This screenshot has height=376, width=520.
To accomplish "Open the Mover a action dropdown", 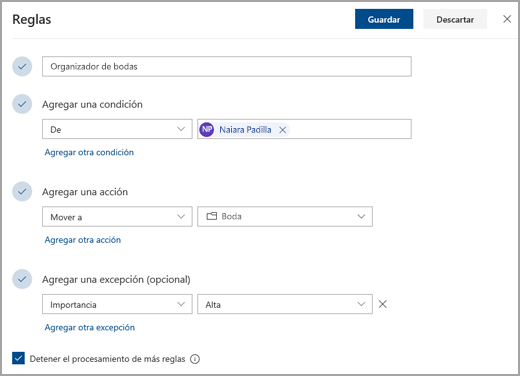I will (x=117, y=217).
